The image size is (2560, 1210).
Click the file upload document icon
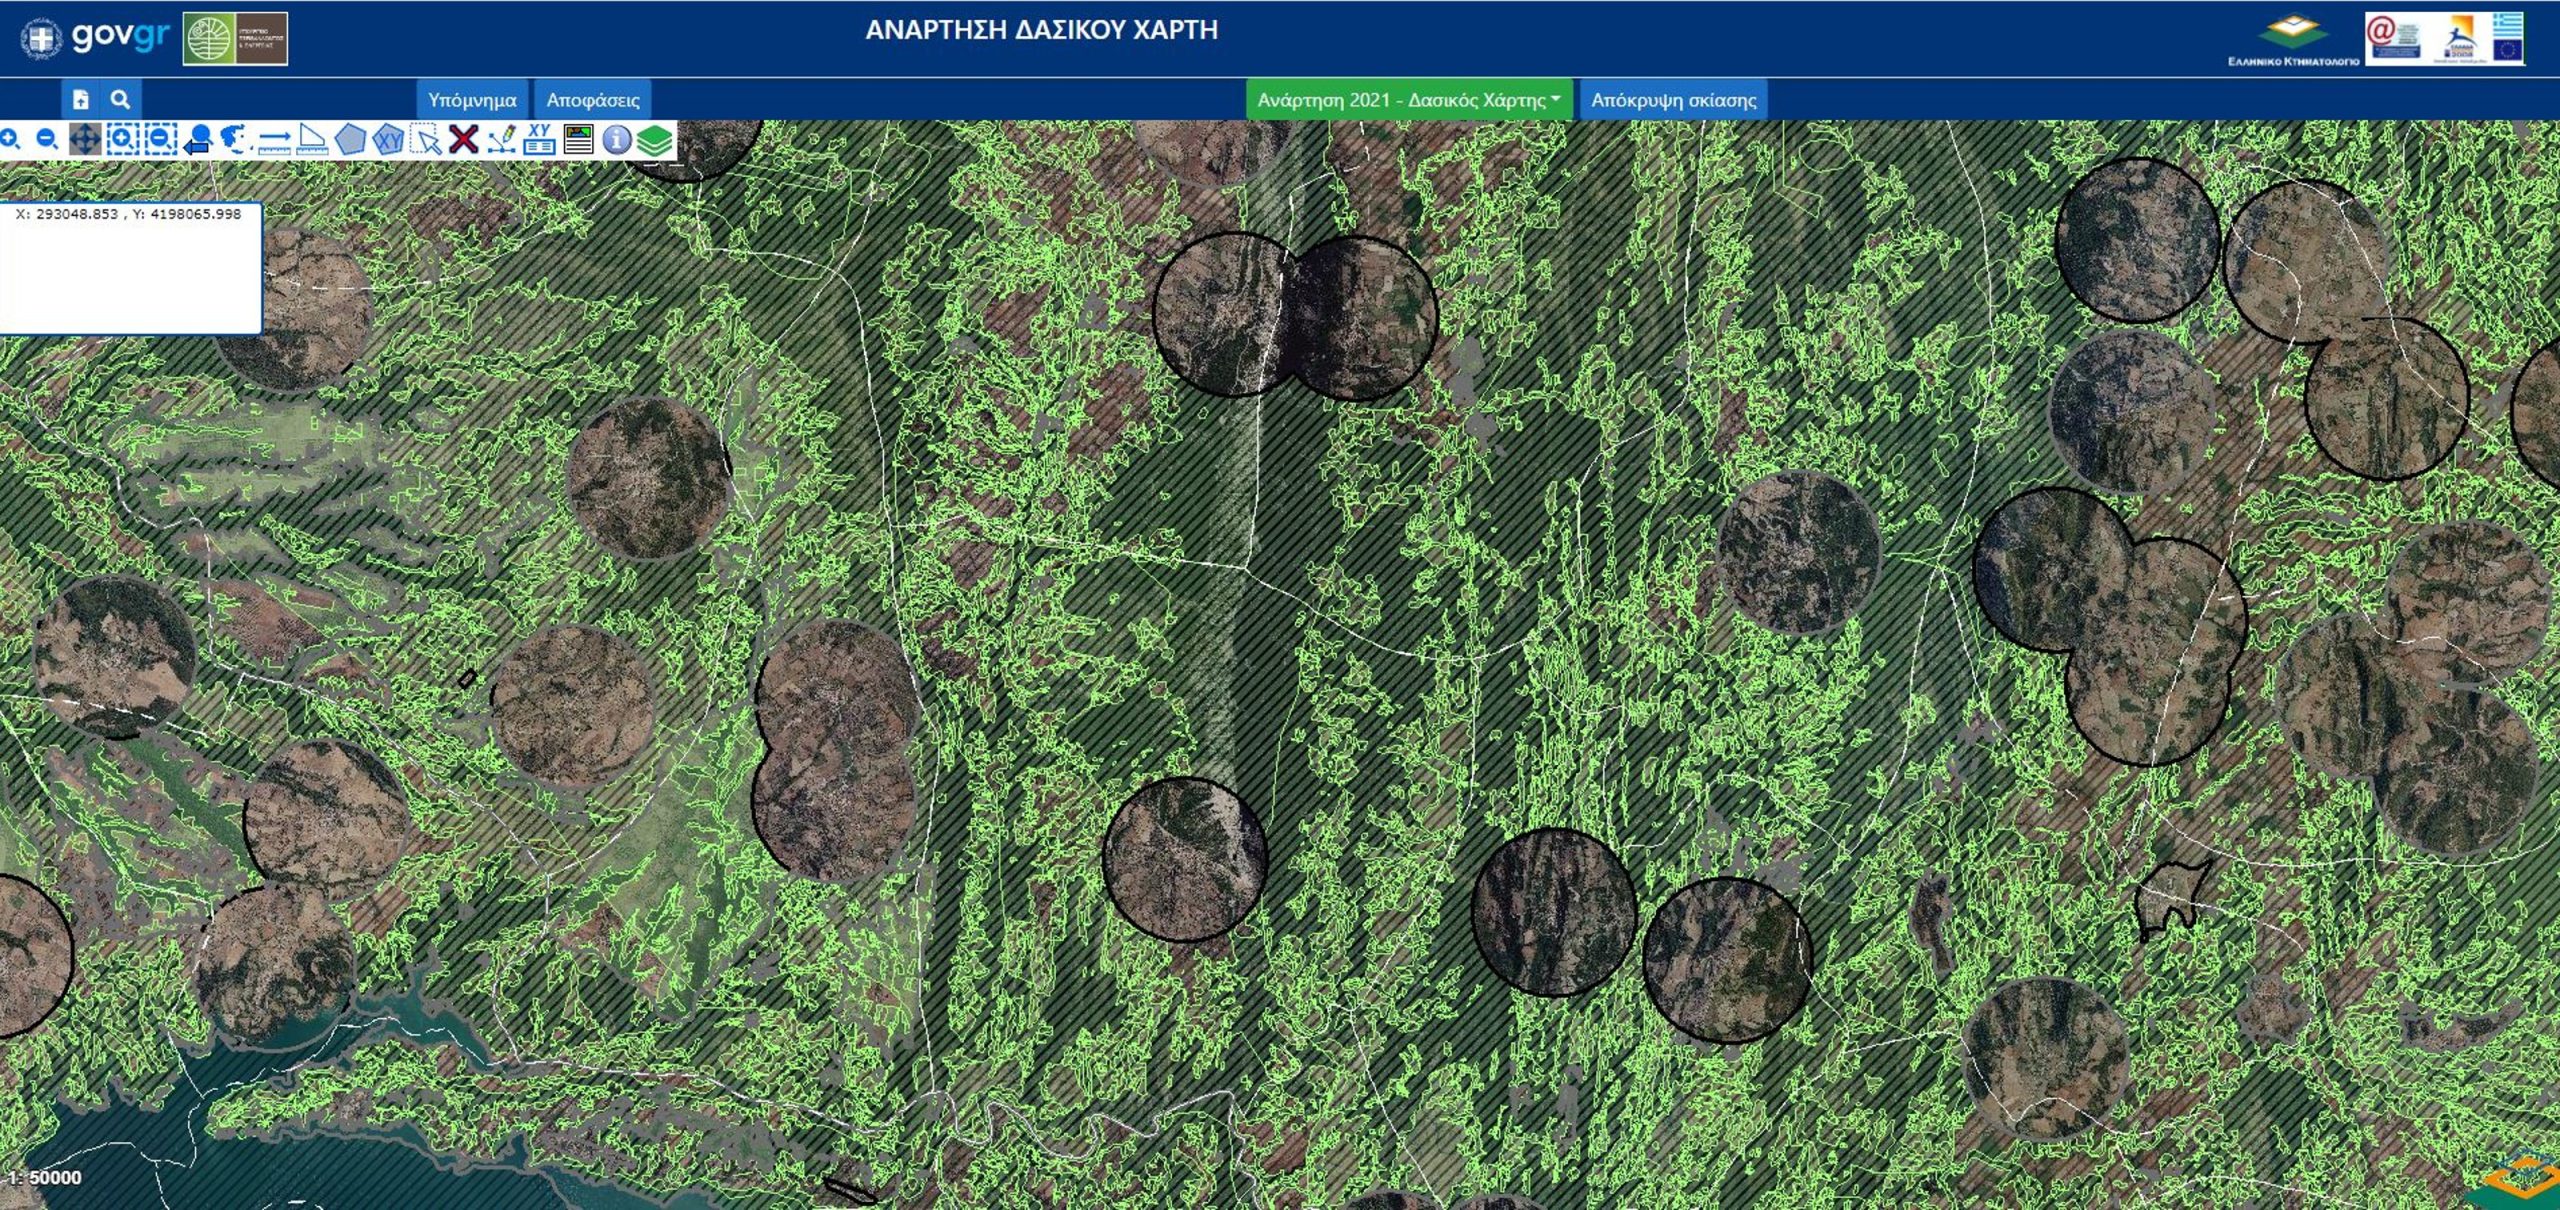point(81,99)
